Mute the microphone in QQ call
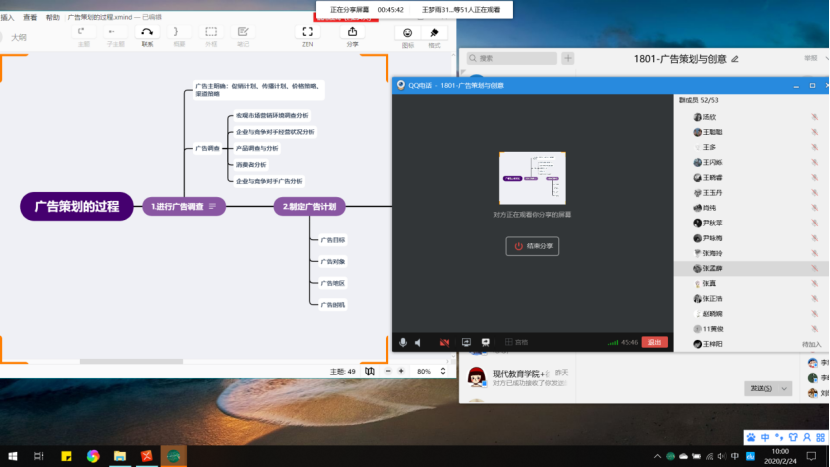 [x=403, y=342]
